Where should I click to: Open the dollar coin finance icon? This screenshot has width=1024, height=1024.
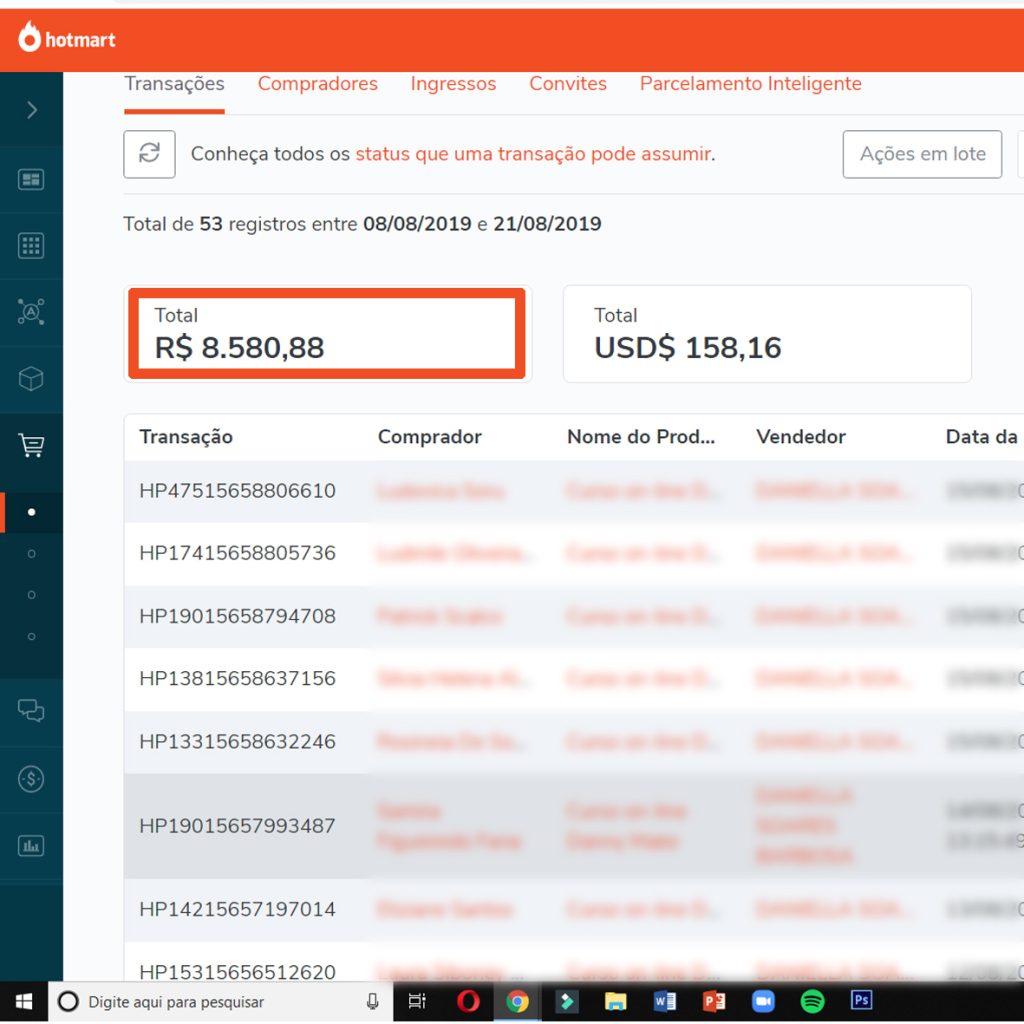(x=31, y=778)
